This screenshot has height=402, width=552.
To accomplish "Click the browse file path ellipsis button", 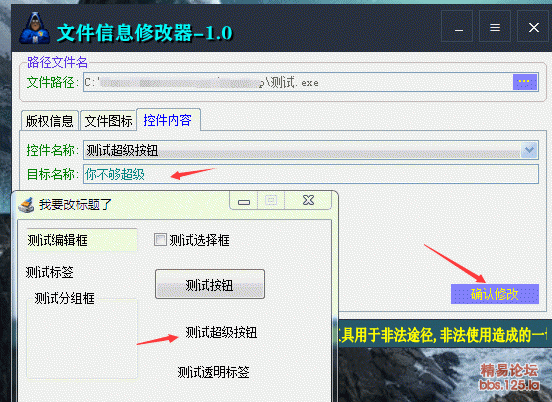I will click(x=525, y=82).
